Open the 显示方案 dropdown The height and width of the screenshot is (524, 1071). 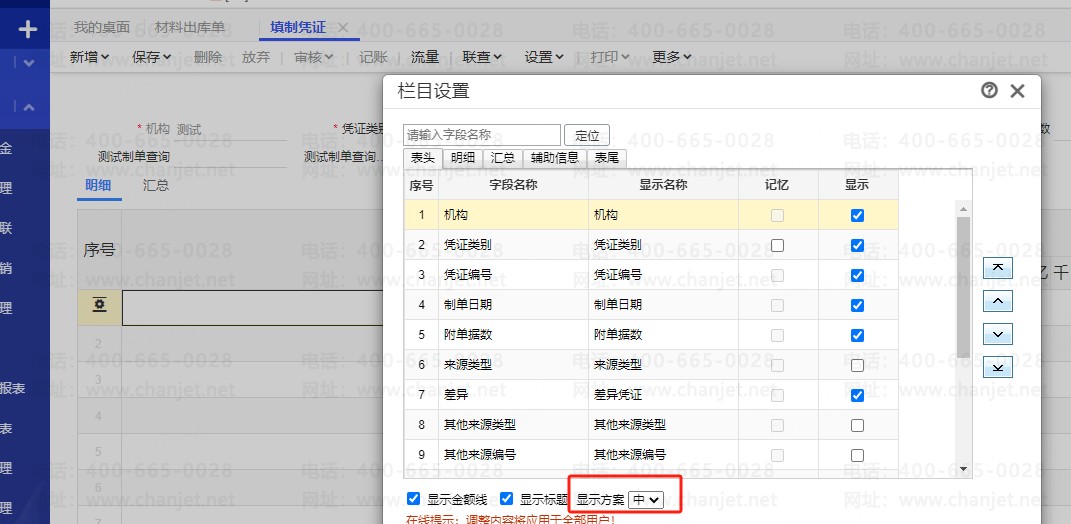[x=646, y=499]
